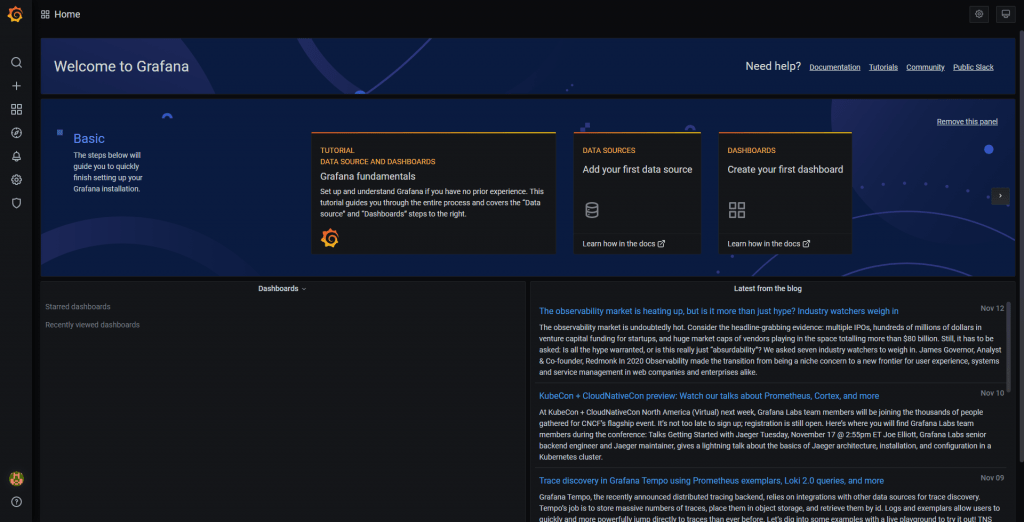Image resolution: width=1024 pixels, height=522 pixels.
Task: Click Add your first data source
Action: coord(637,169)
